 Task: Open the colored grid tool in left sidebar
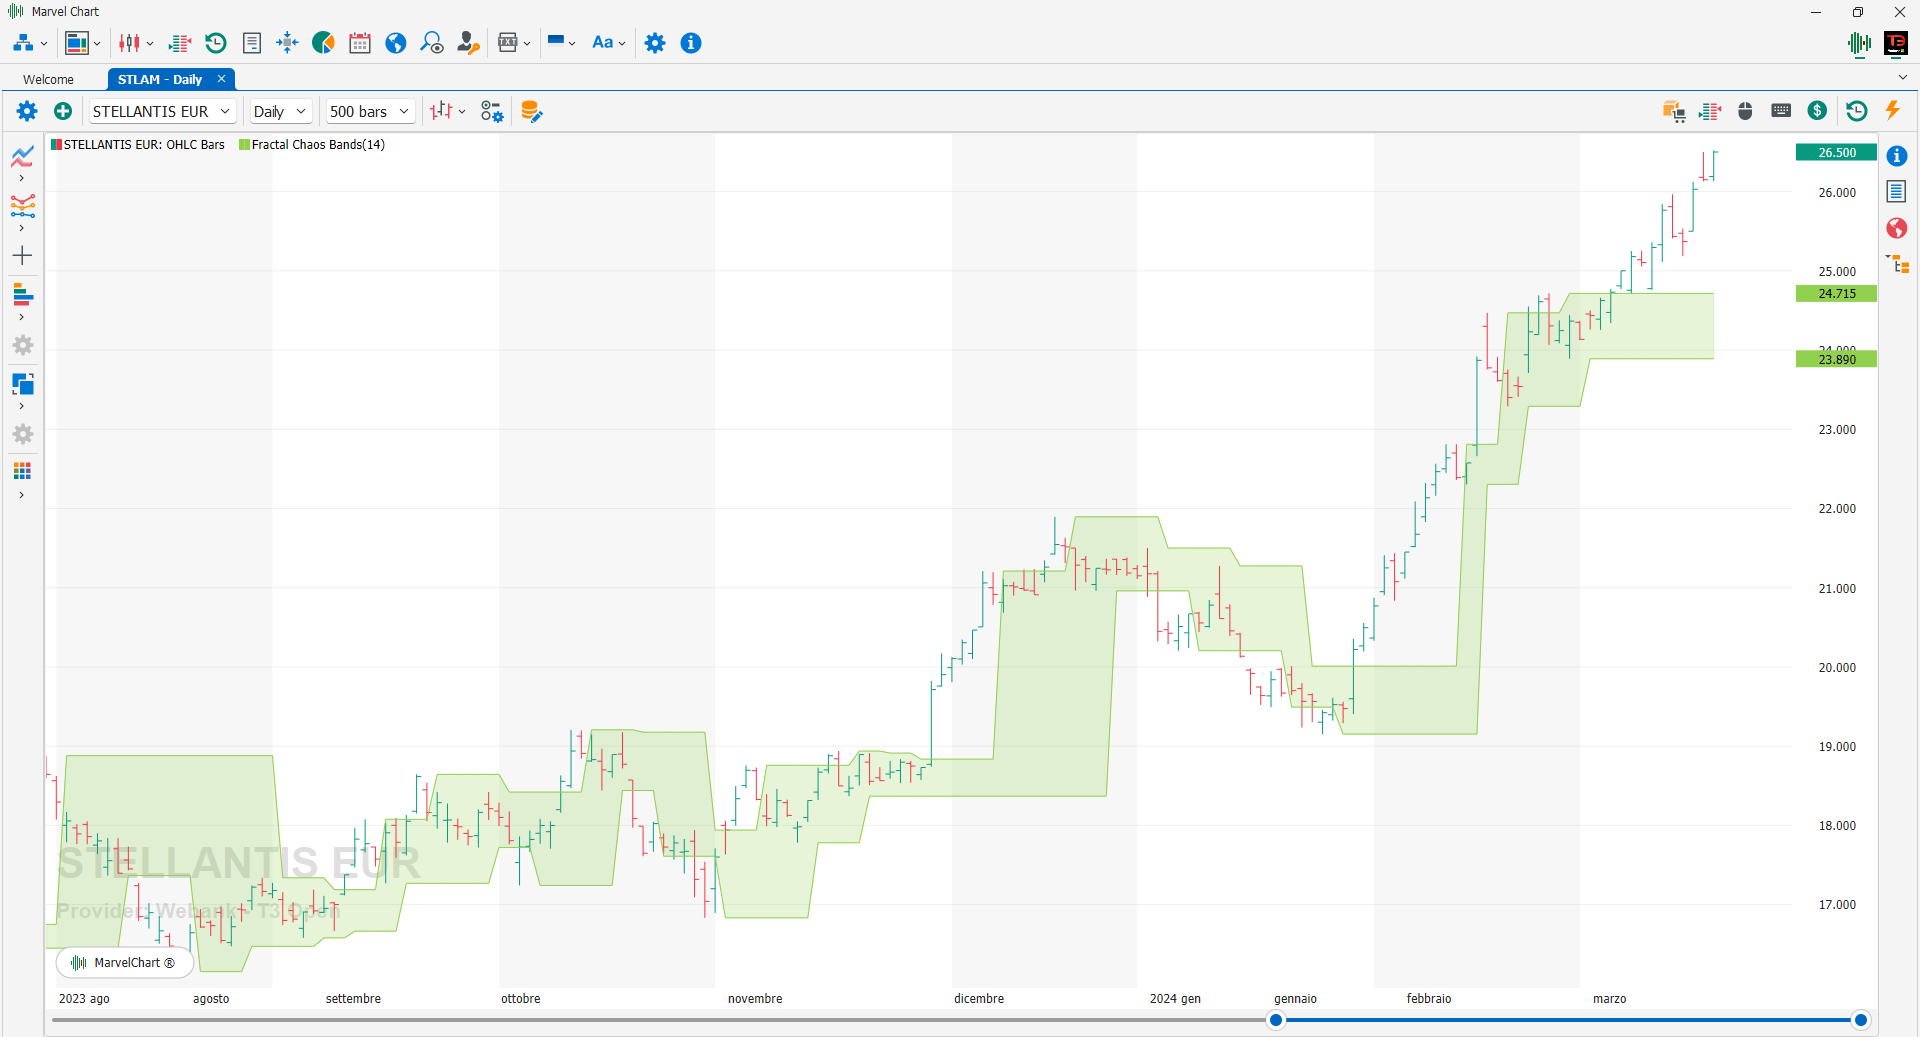[22, 471]
